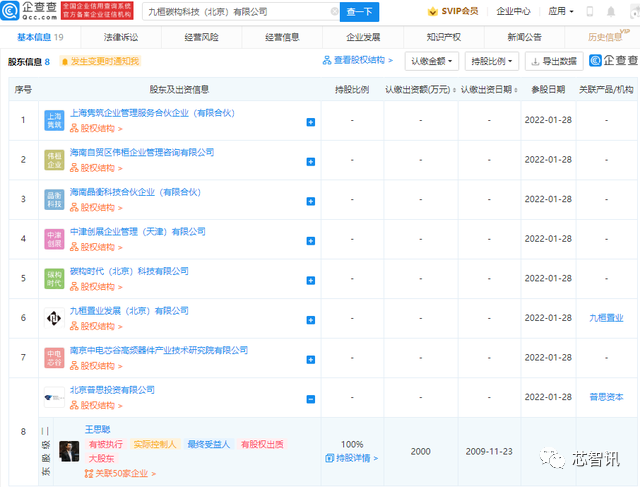640x487 pixels.
Task: Switch to the 法律诉讼 tab
Action: [x=121, y=37]
